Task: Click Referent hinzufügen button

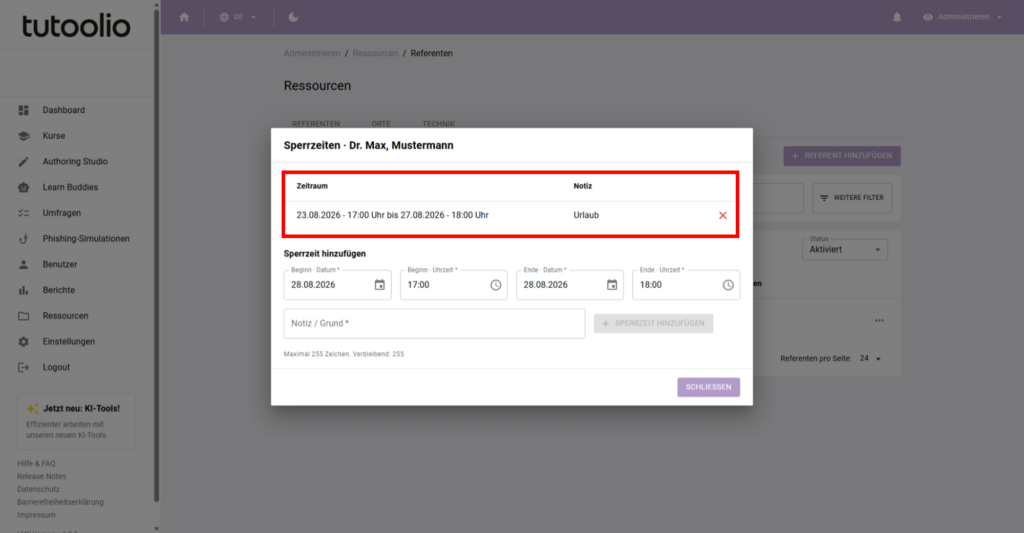Action: [x=842, y=156]
